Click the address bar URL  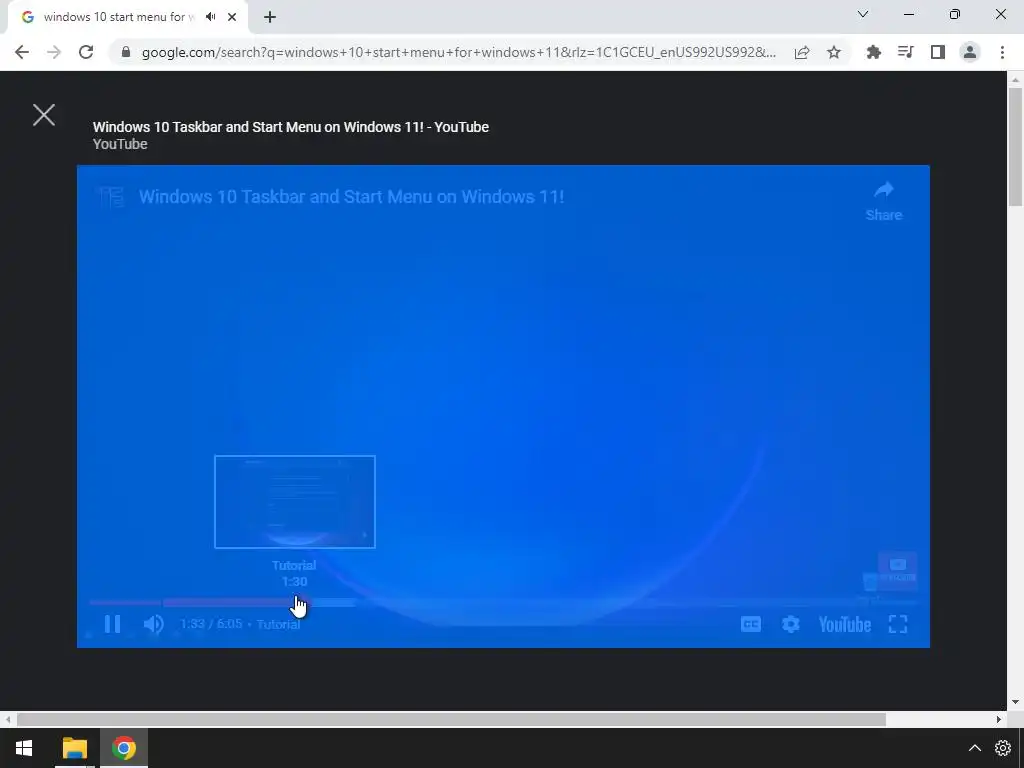[x=458, y=52]
